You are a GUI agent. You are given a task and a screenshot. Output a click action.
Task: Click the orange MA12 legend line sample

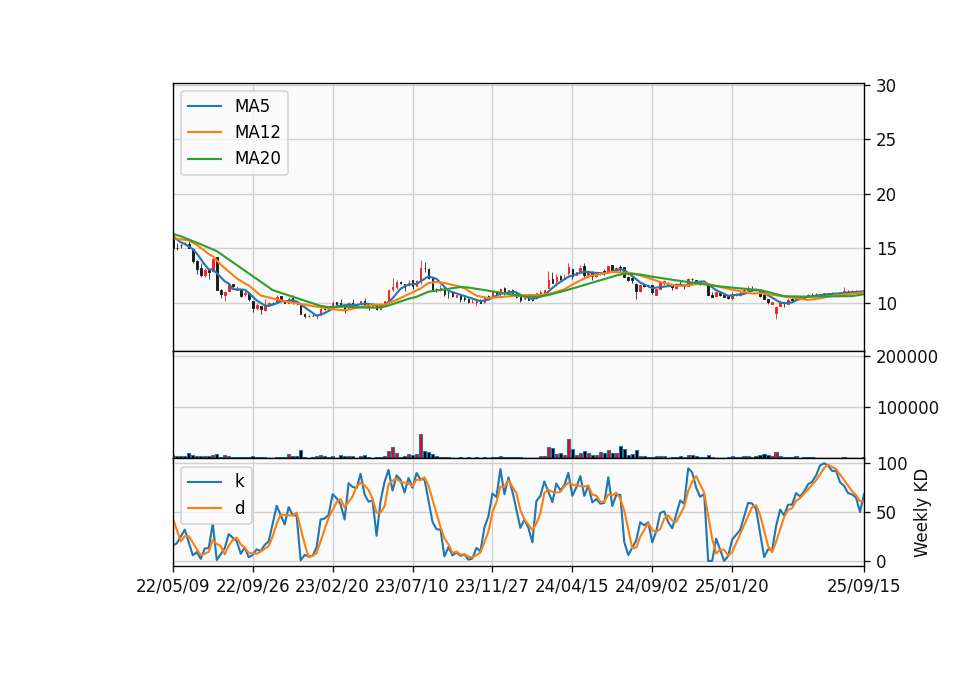(x=204, y=132)
